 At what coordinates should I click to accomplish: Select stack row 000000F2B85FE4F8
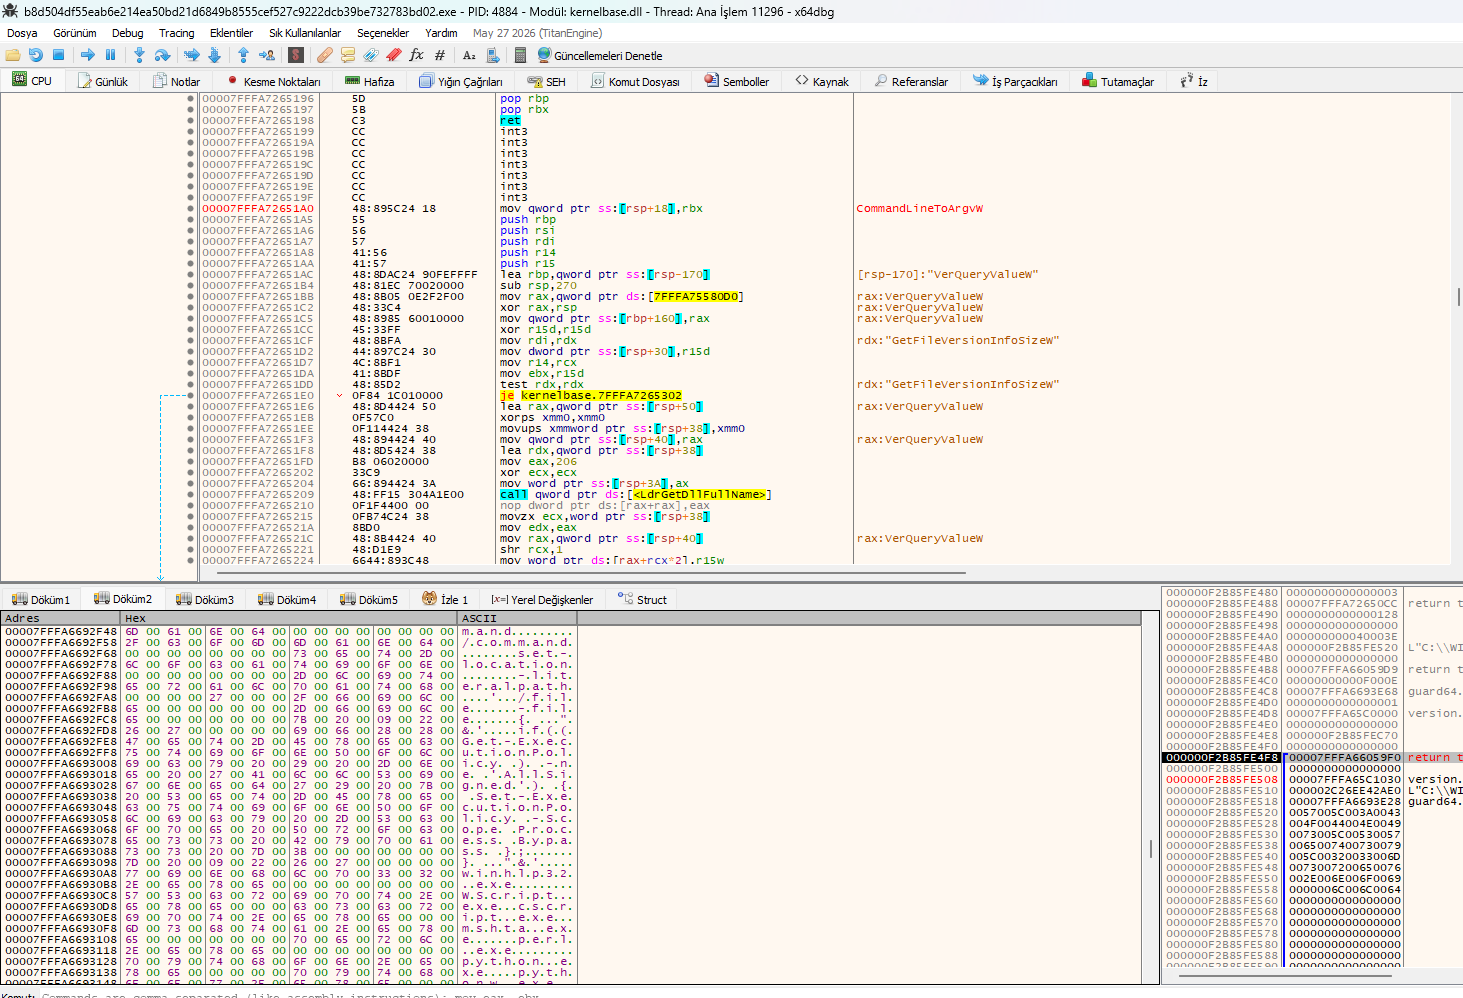click(x=1222, y=758)
